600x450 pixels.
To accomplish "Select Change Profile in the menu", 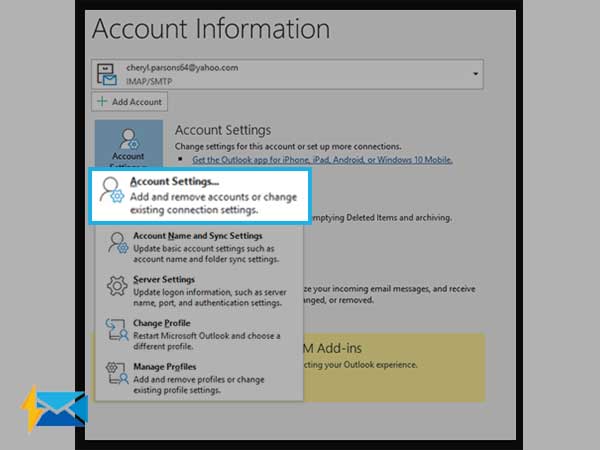I will click(199, 334).
